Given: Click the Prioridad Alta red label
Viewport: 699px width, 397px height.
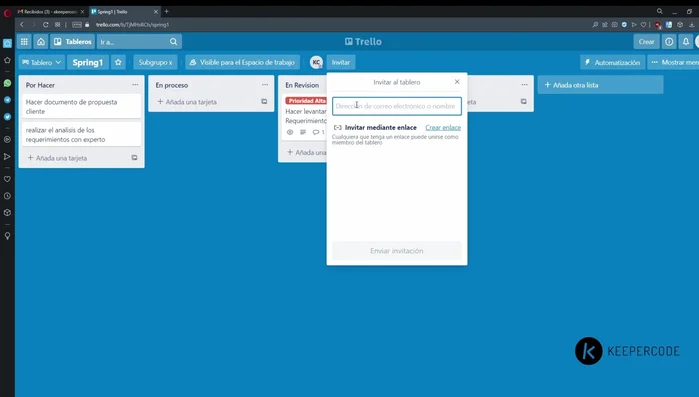Looking at the screenshot, I should tap(306, 101).
